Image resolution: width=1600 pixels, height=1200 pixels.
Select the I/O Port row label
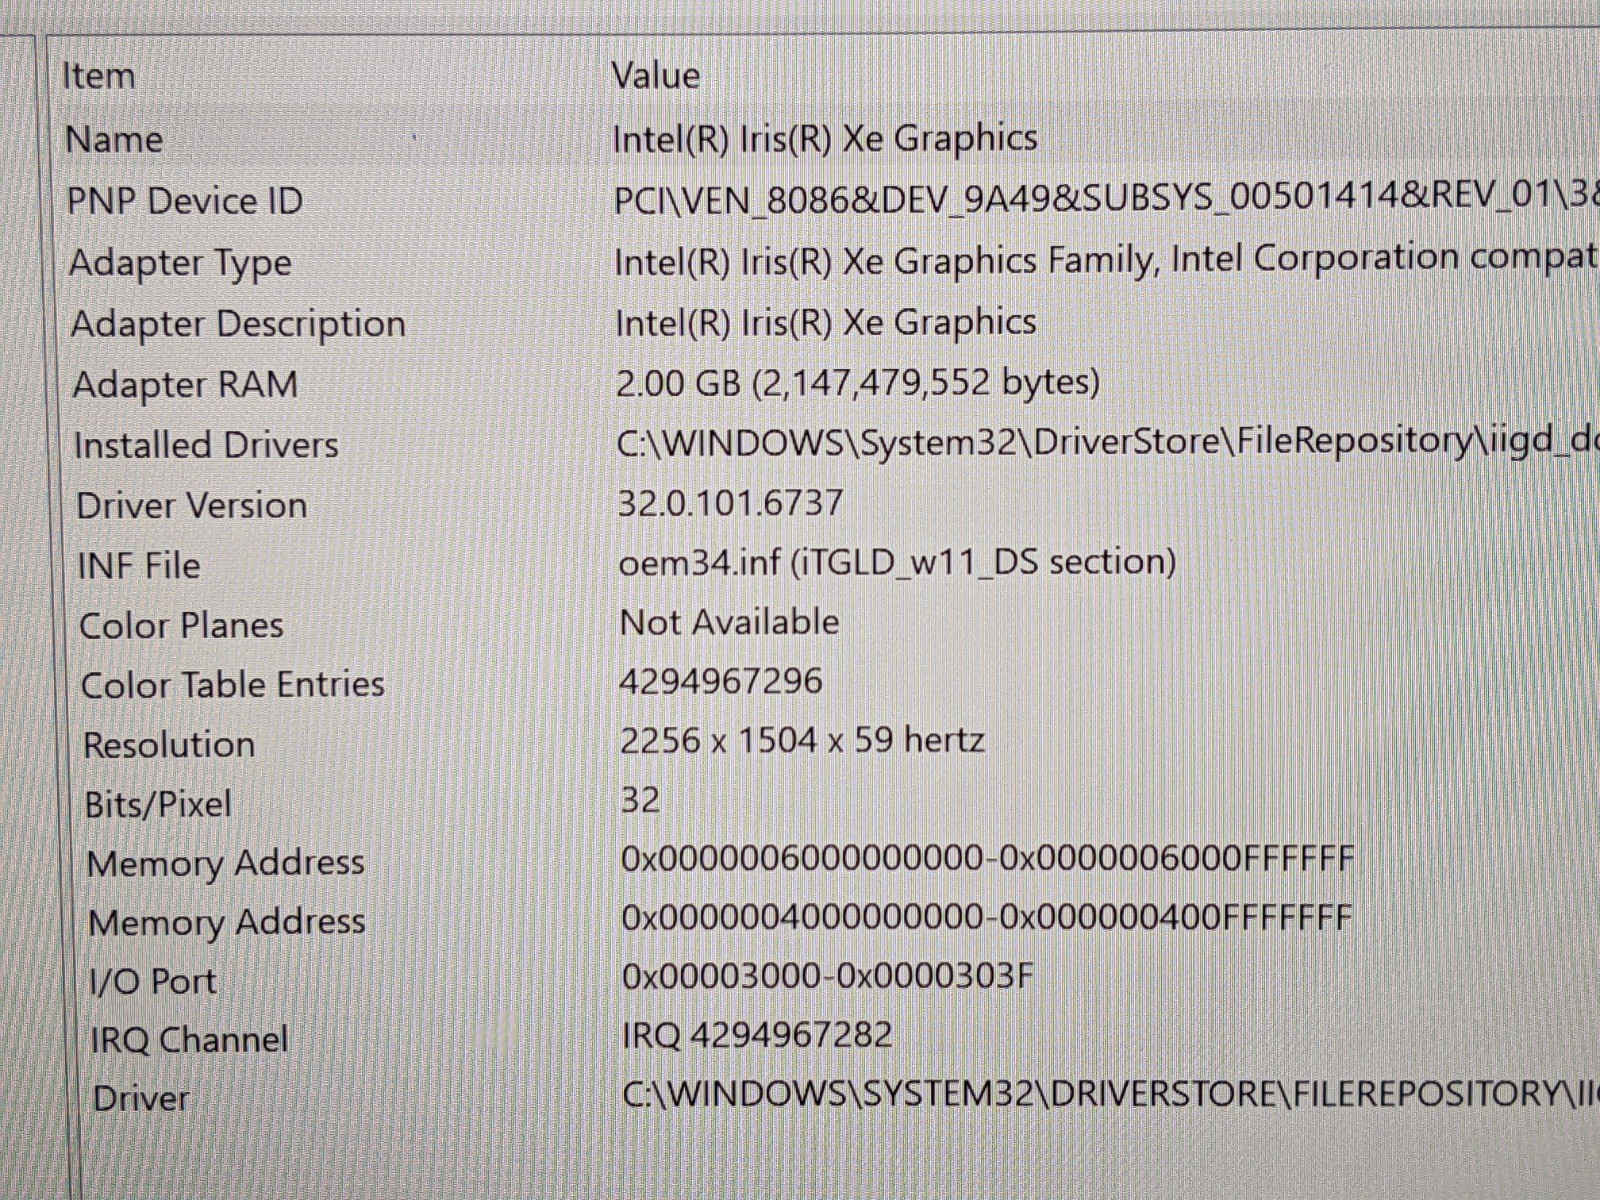pyautogui.click(x=153, y=982)
